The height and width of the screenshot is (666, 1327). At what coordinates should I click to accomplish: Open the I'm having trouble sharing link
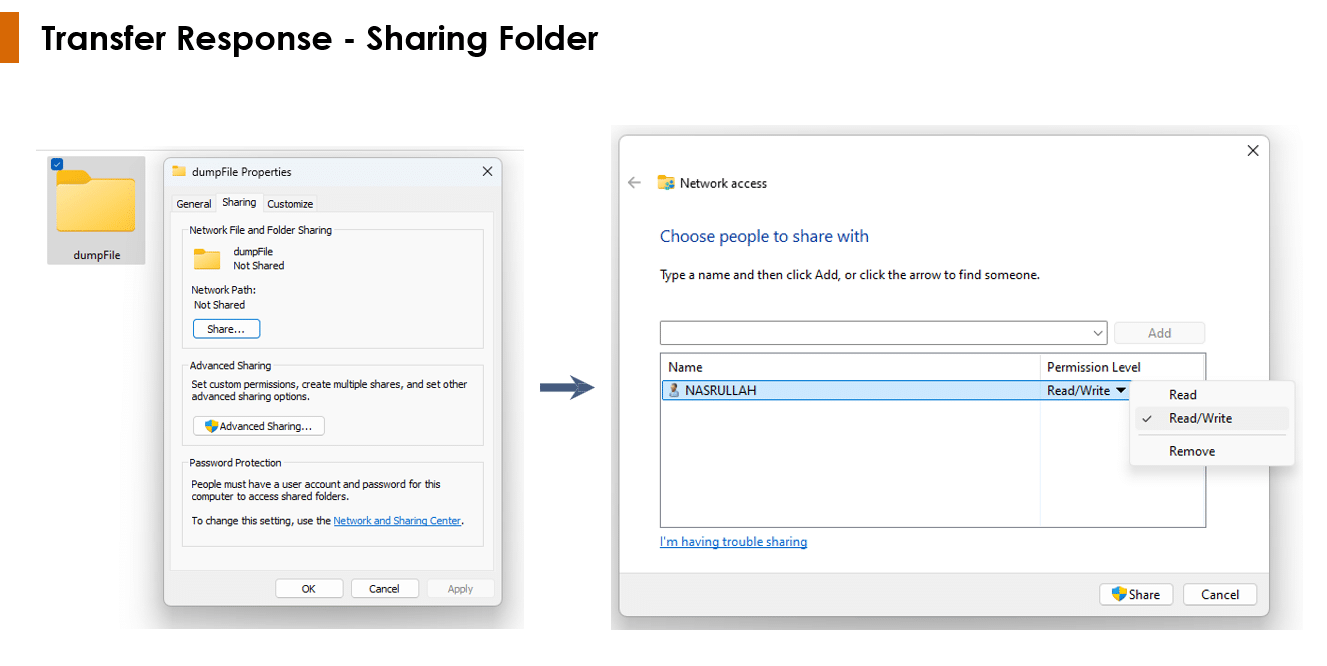[733, 542]
